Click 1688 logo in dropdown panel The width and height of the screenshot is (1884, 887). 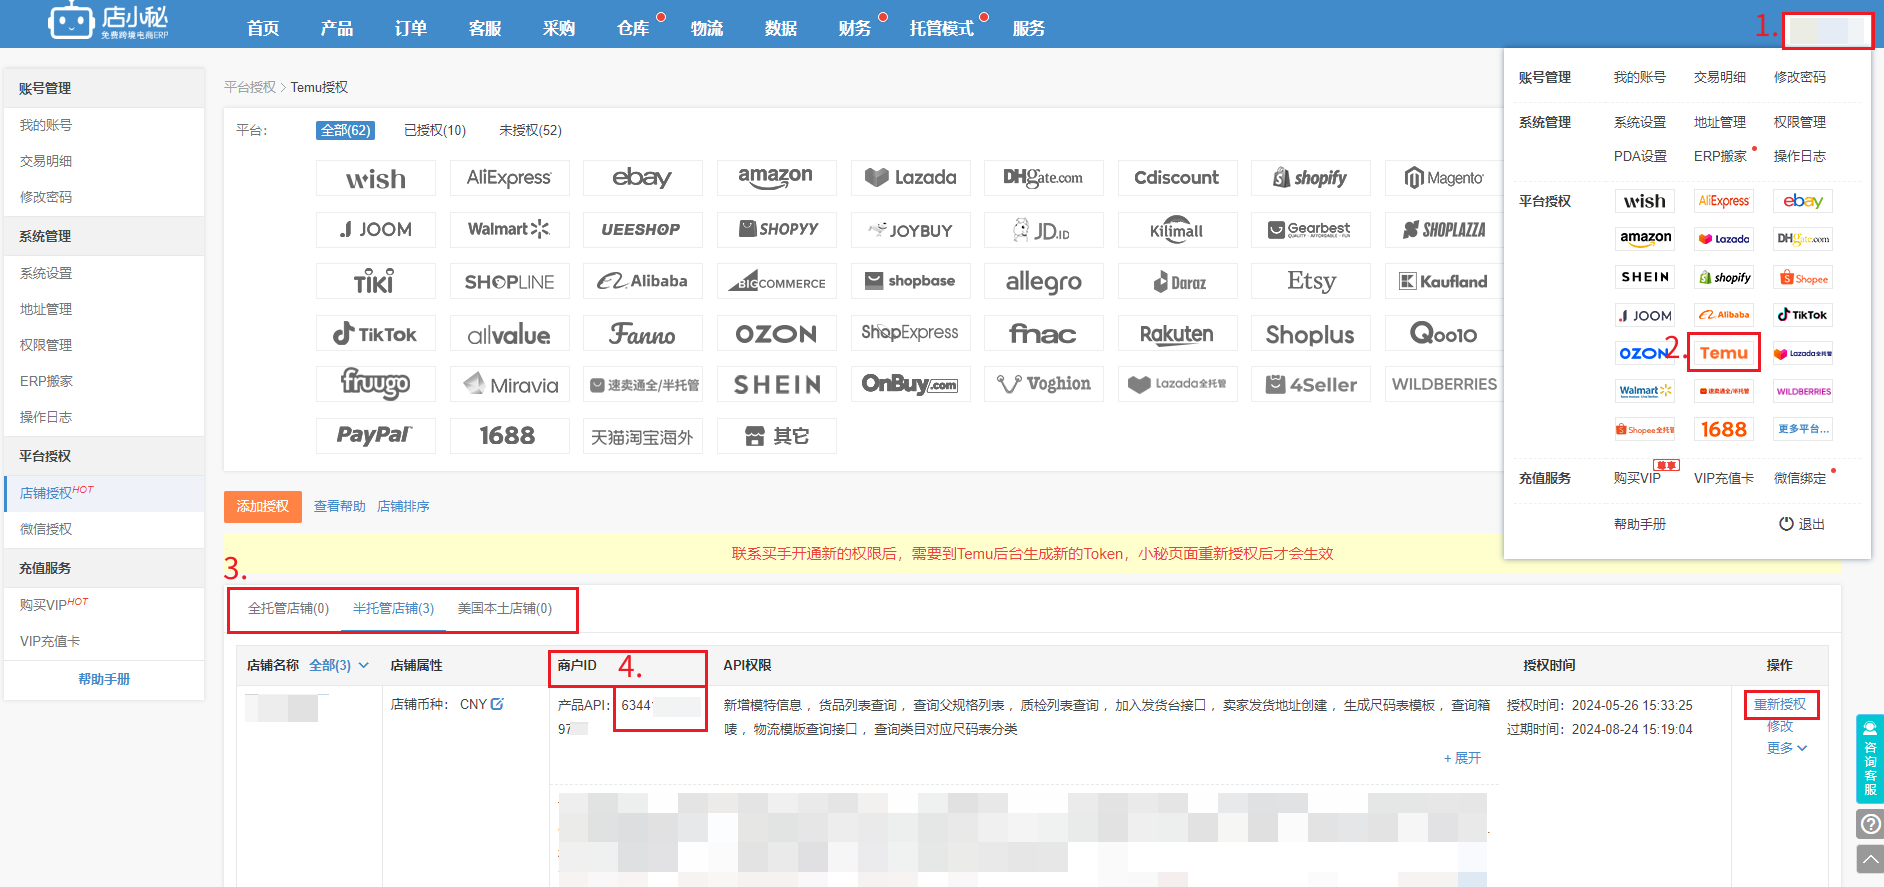(1724, 429)
